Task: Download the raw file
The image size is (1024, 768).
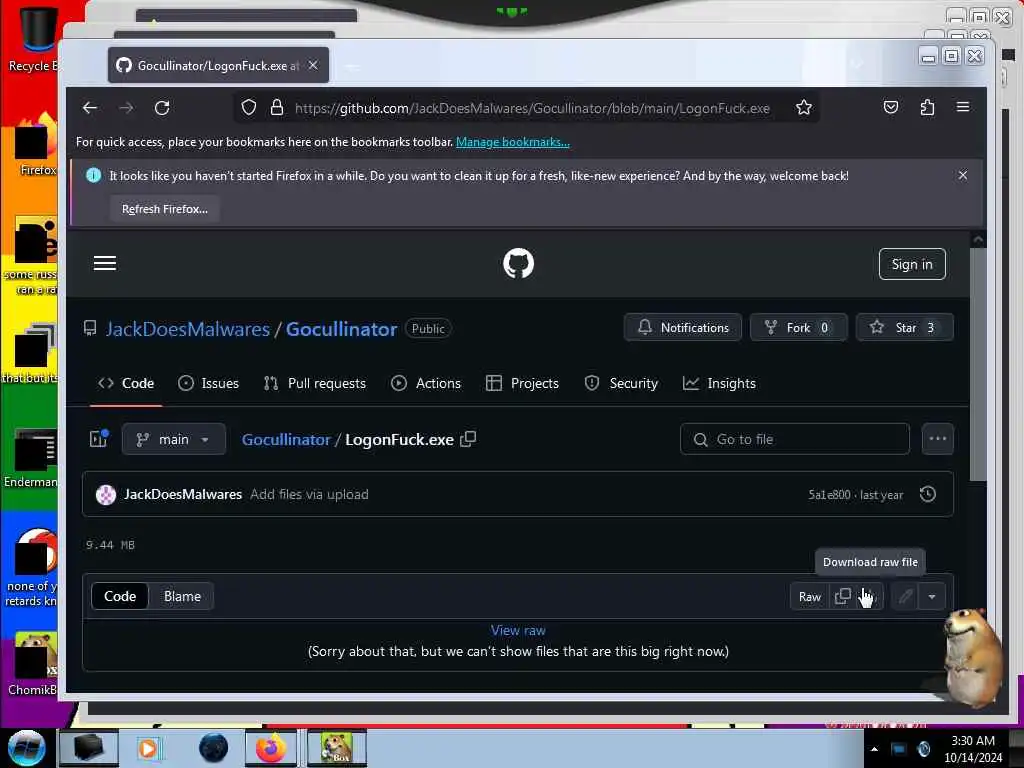Action: pos(870,596)
